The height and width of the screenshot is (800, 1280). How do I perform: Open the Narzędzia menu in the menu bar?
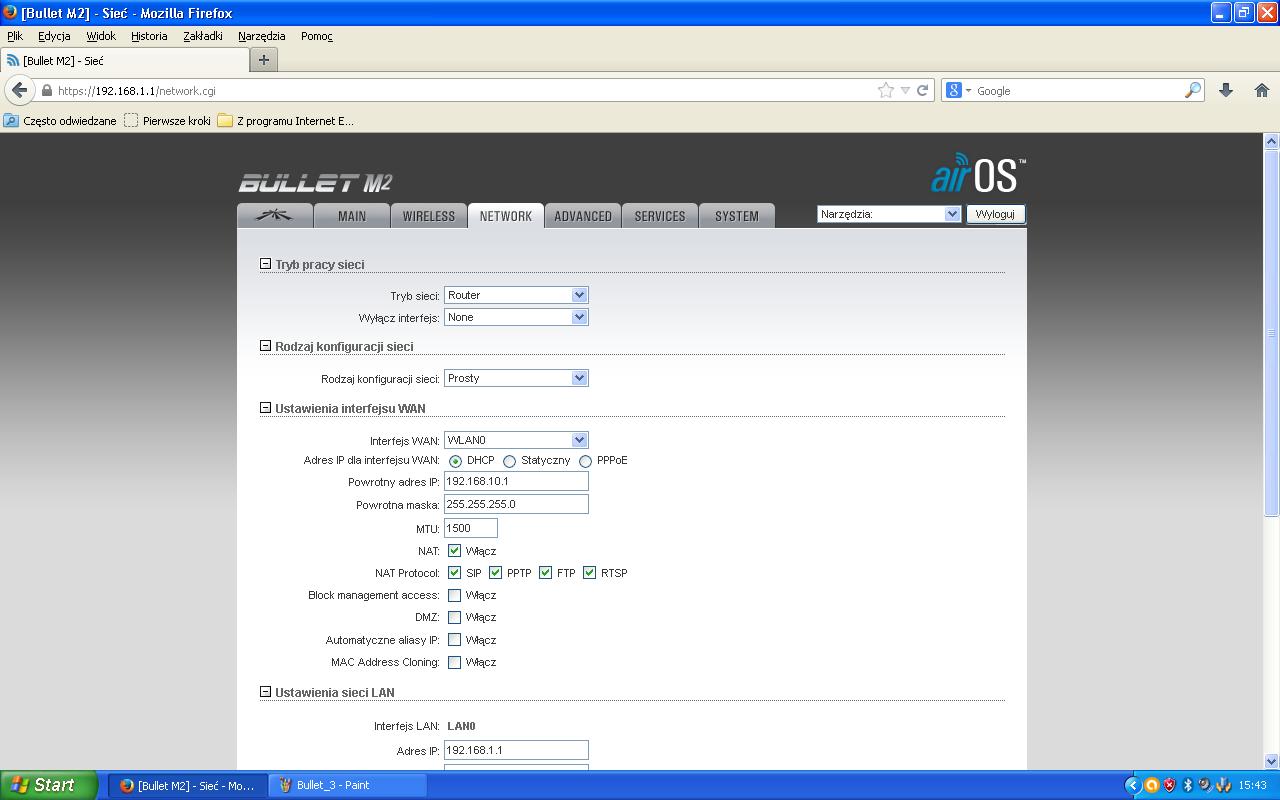pyautogui.click(x=262, y=36)
